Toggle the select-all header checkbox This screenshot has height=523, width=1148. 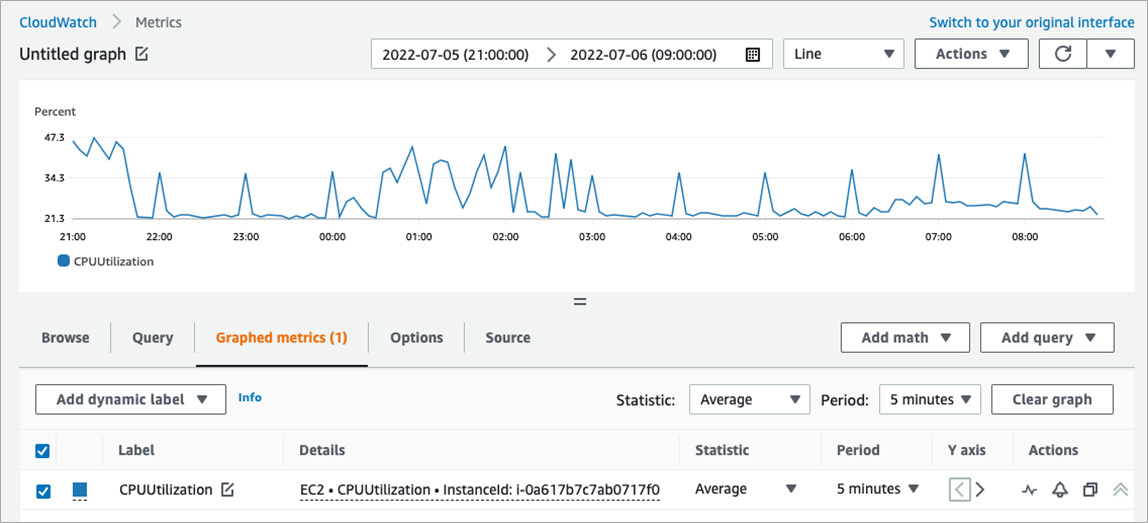click(42, 450)
